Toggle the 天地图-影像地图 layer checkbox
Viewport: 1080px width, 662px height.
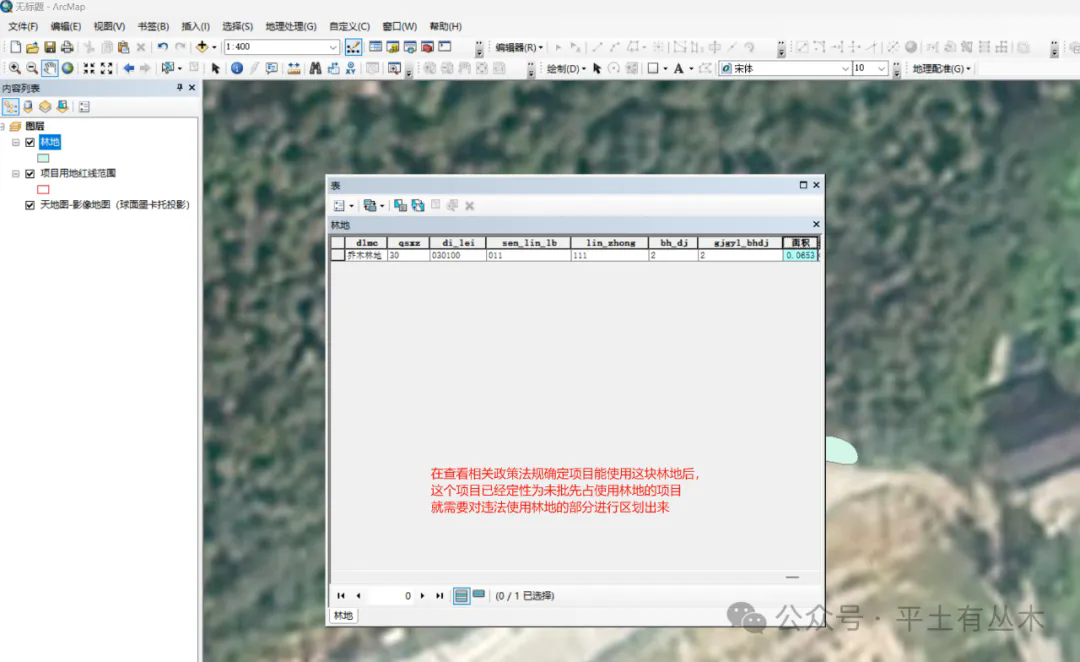point(30,204)
